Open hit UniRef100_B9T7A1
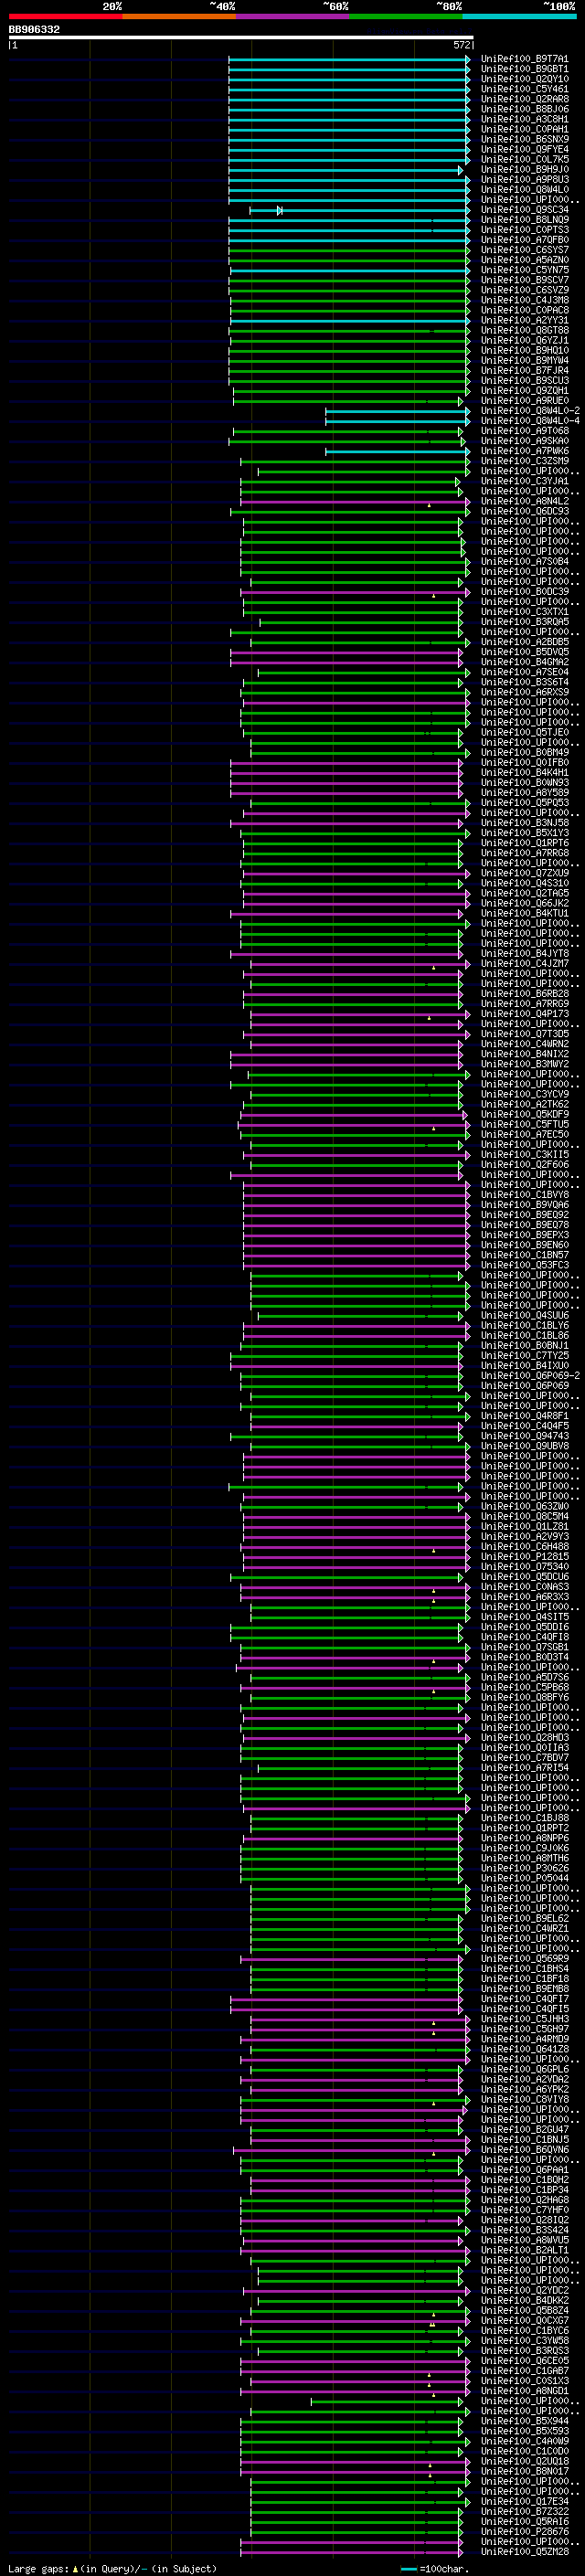585x2576 pixels. click(524, 59)
